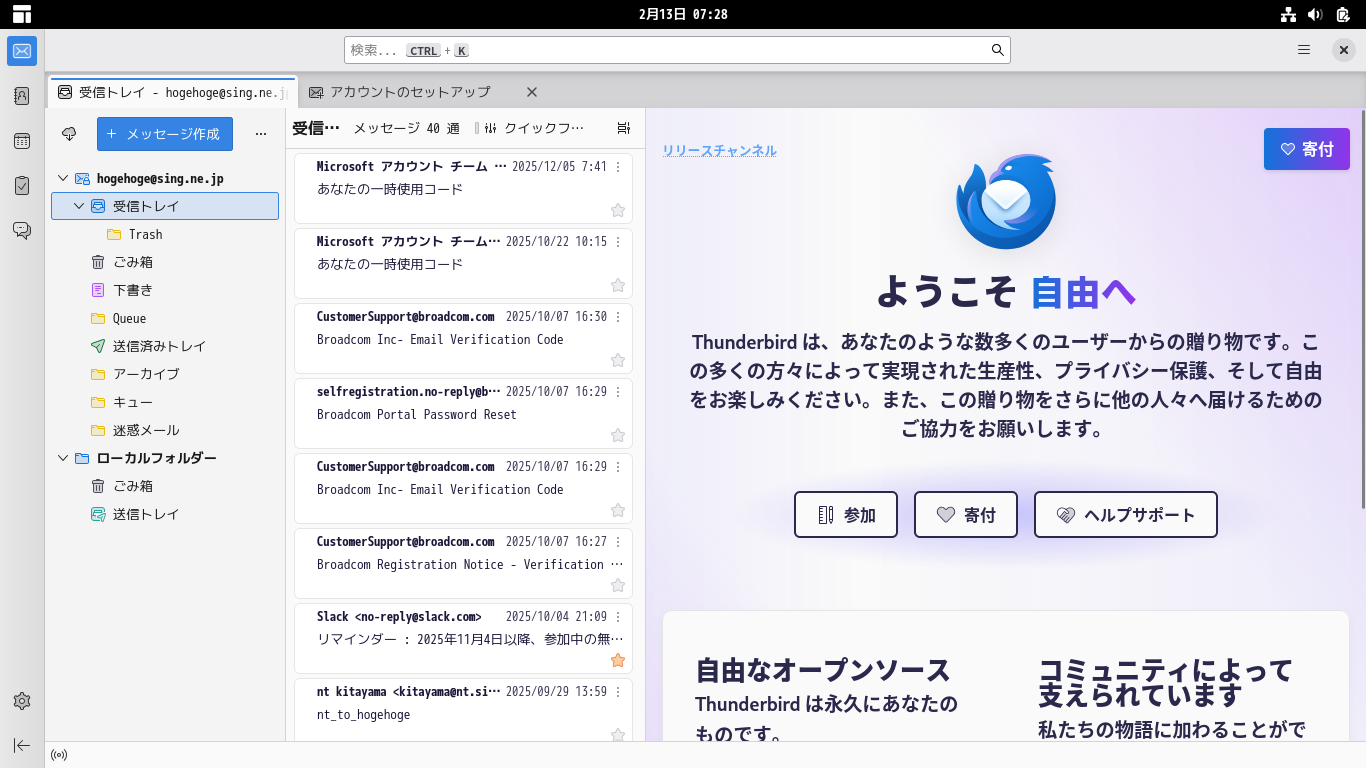Open the リリースチャンネル link
The width and height of the screenshot is (1366, 768).
click(x=719, y=151)
